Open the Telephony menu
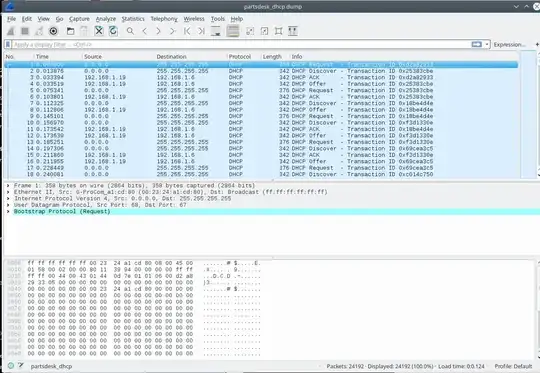 [164, 19]
